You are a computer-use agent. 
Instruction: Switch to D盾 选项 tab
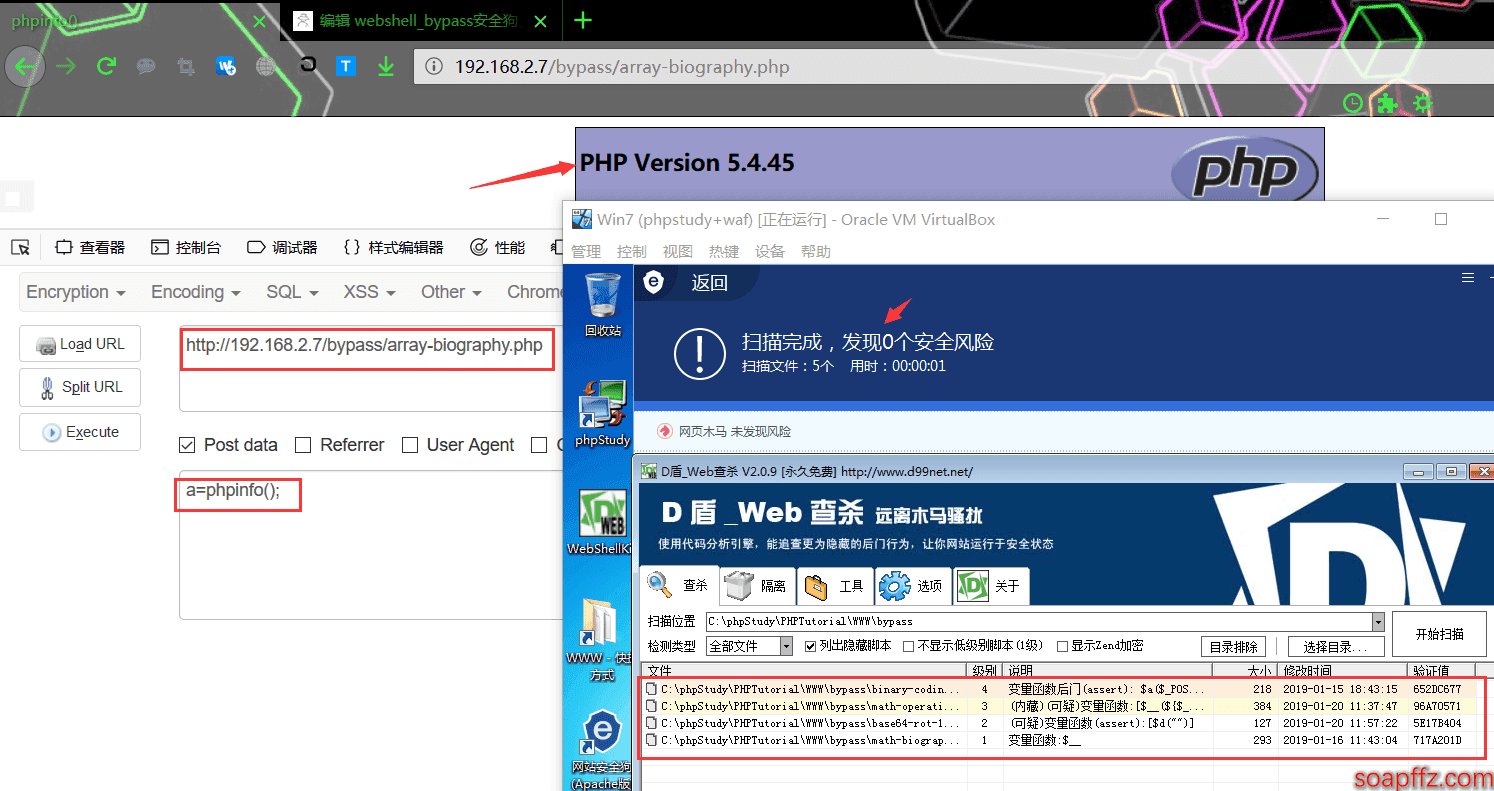[913, 585]
